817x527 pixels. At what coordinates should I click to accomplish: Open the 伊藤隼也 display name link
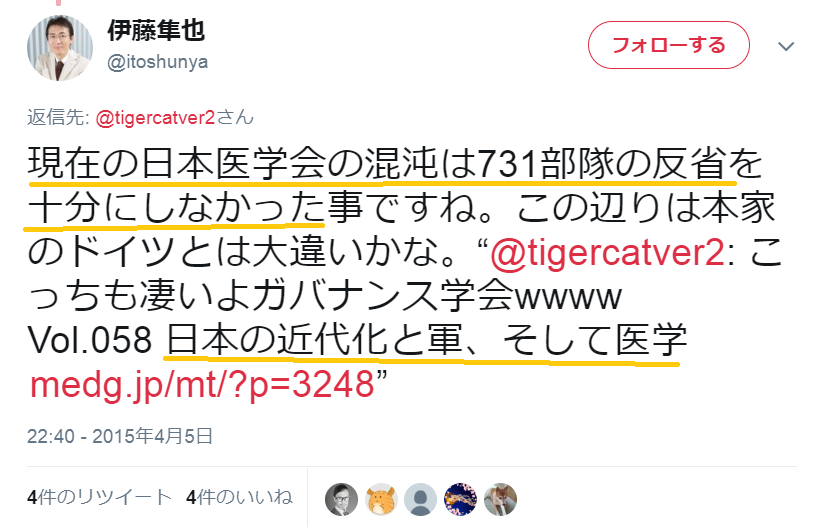coord(156,31)
